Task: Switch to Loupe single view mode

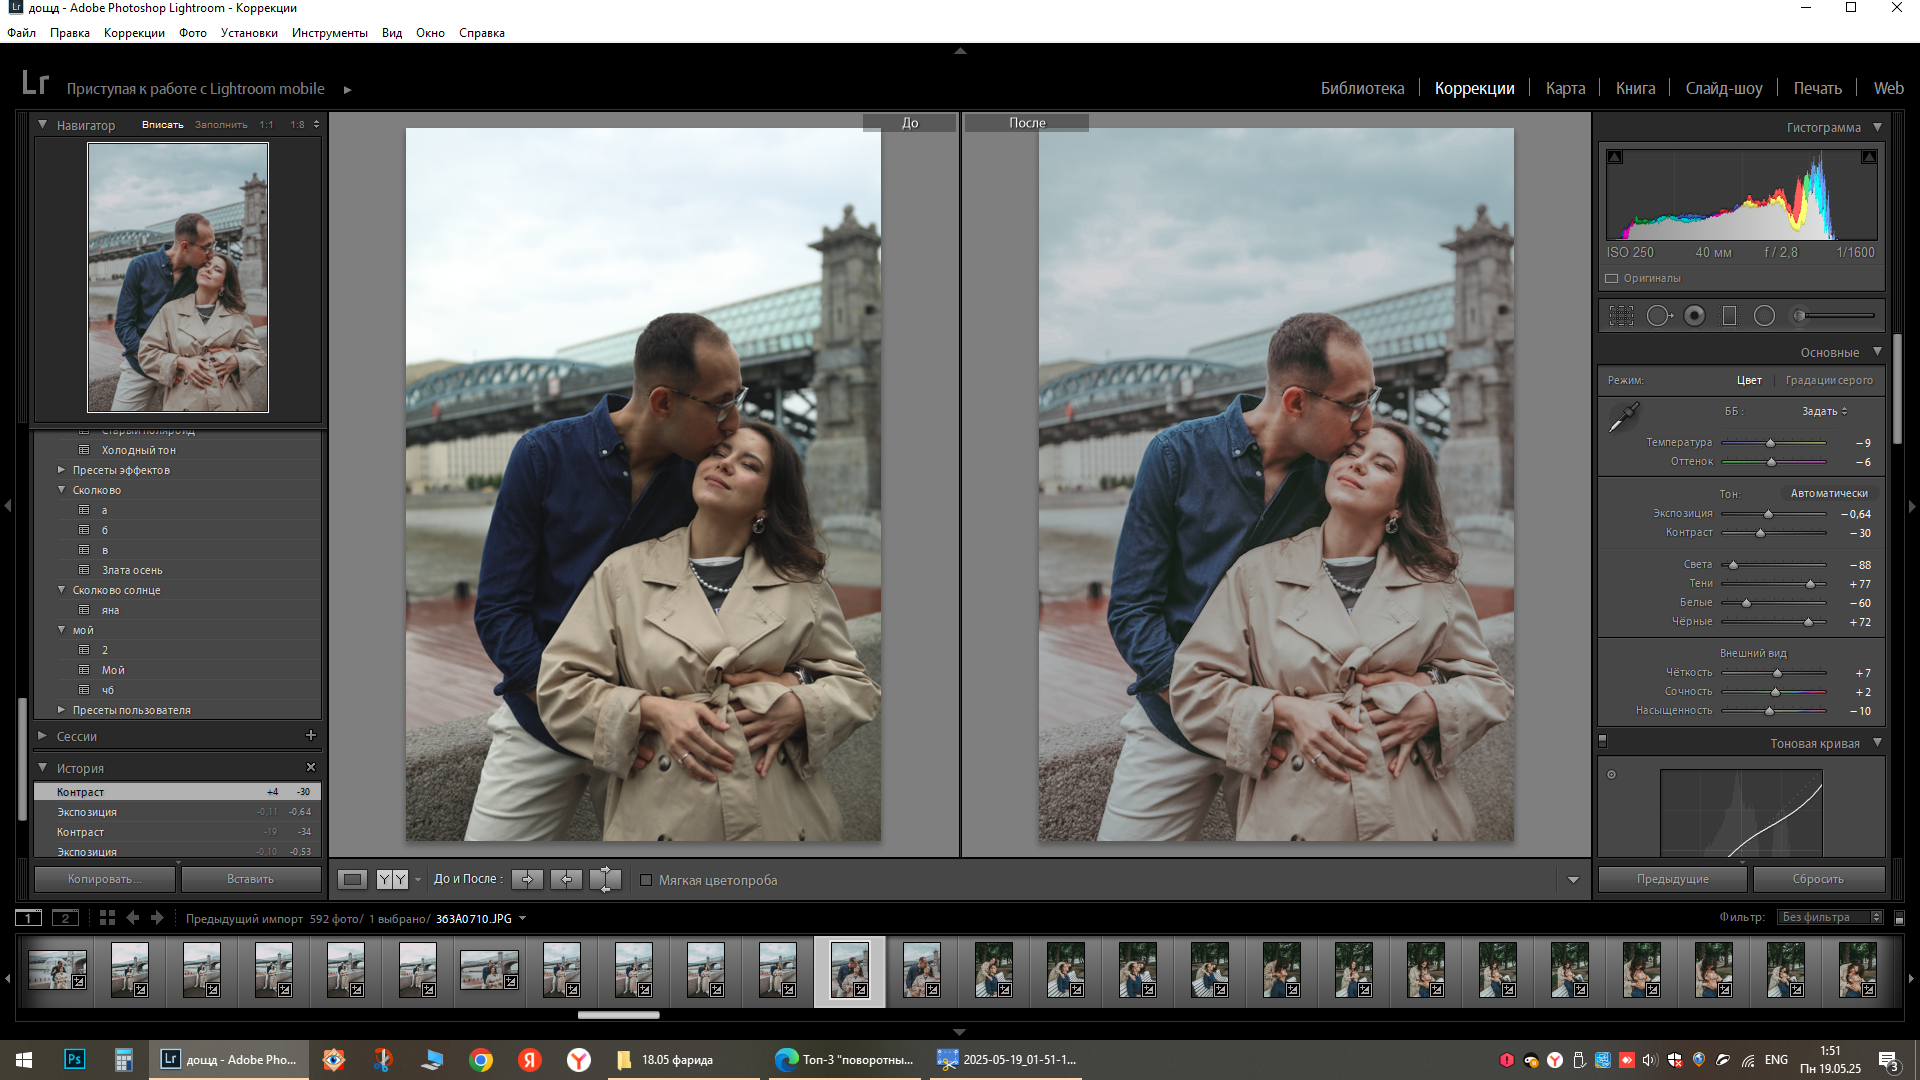Action: pos(352,879)
